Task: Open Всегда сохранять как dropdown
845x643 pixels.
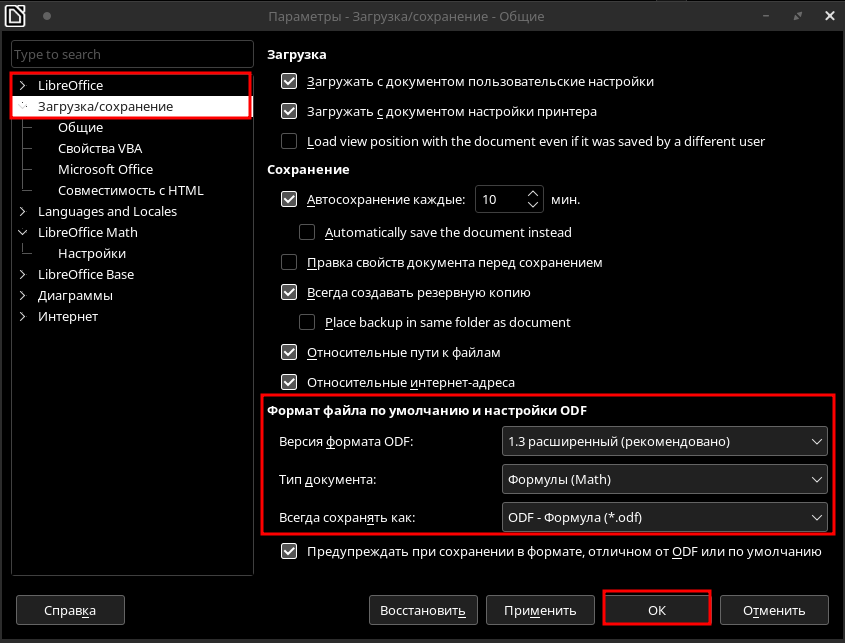Action: [664, 517]
